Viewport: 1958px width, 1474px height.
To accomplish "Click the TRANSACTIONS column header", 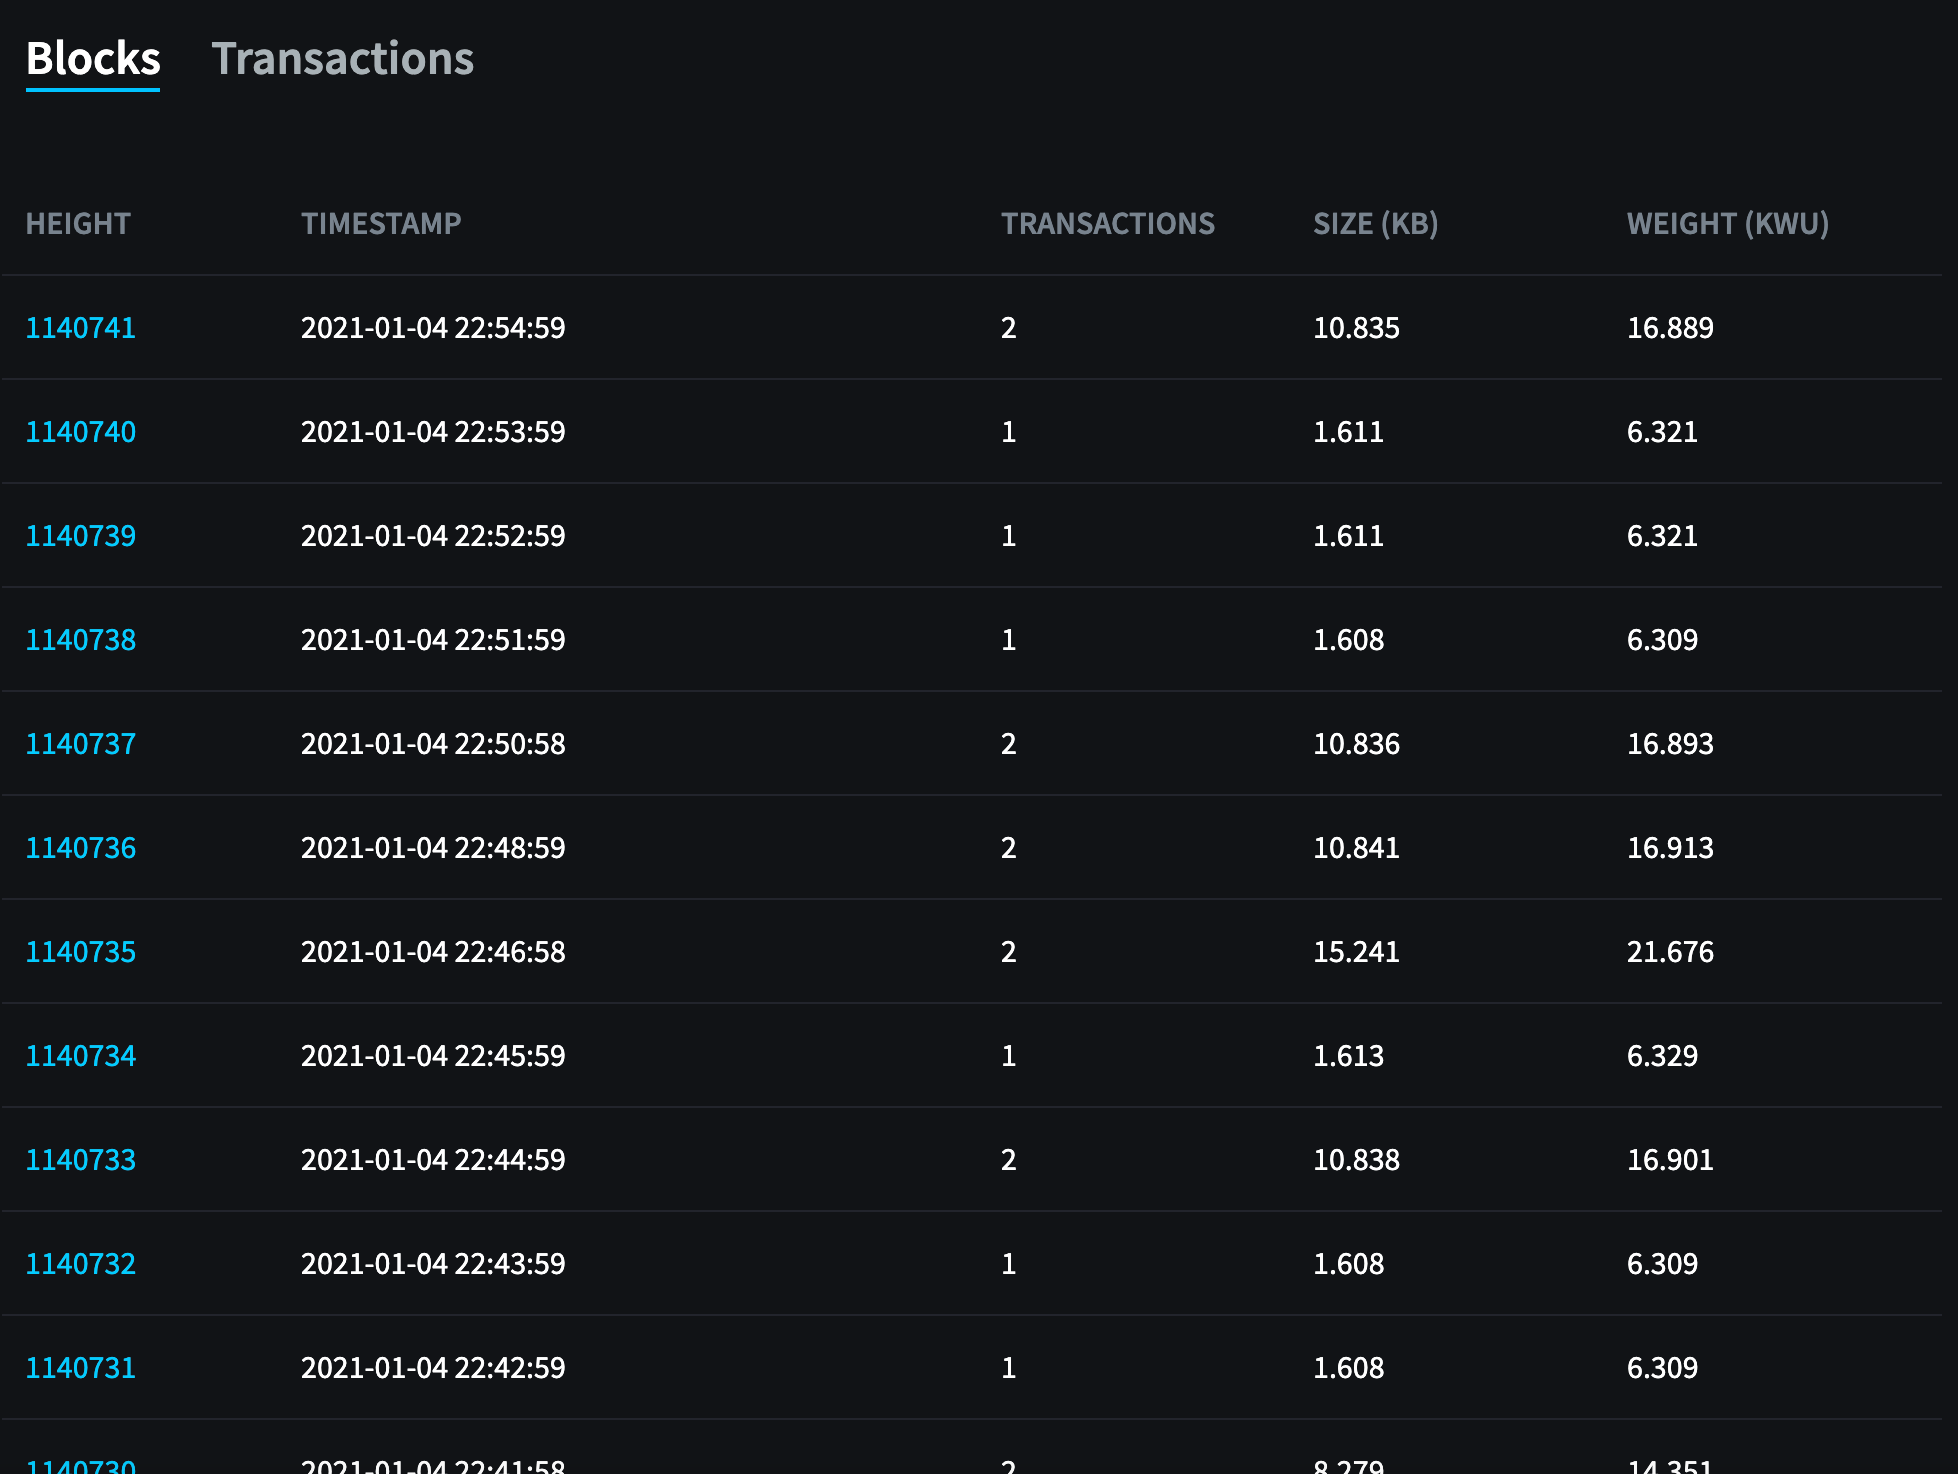I will tap(1108, 223).
